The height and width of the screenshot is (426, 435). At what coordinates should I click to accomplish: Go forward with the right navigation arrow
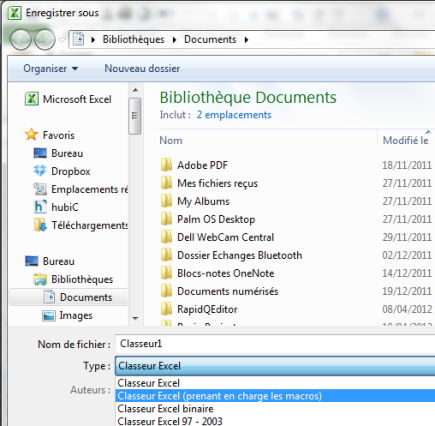pyautogui.click(x=45, y=40)
